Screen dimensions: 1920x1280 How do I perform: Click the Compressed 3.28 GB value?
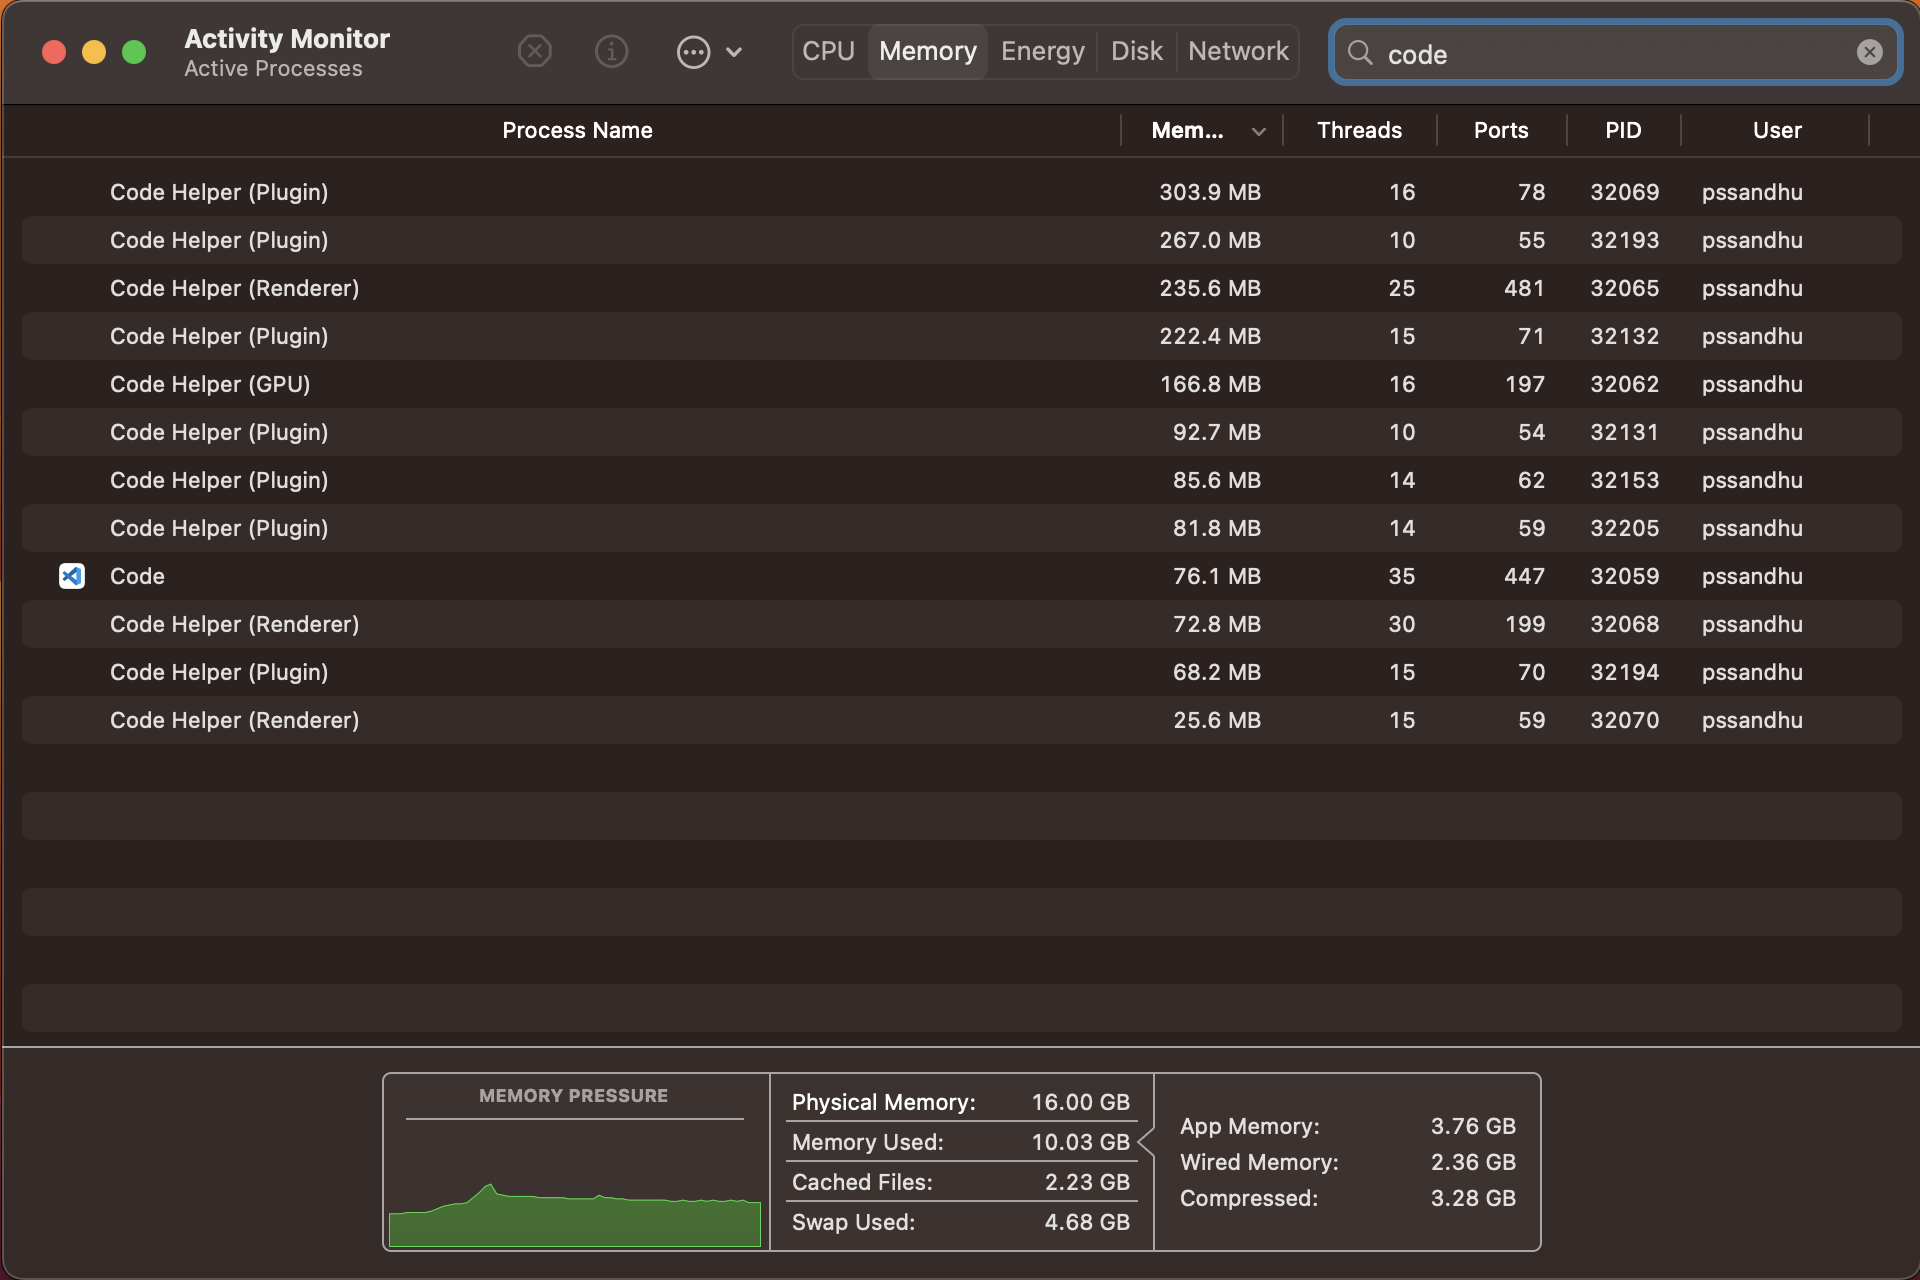(1473, 1198)
